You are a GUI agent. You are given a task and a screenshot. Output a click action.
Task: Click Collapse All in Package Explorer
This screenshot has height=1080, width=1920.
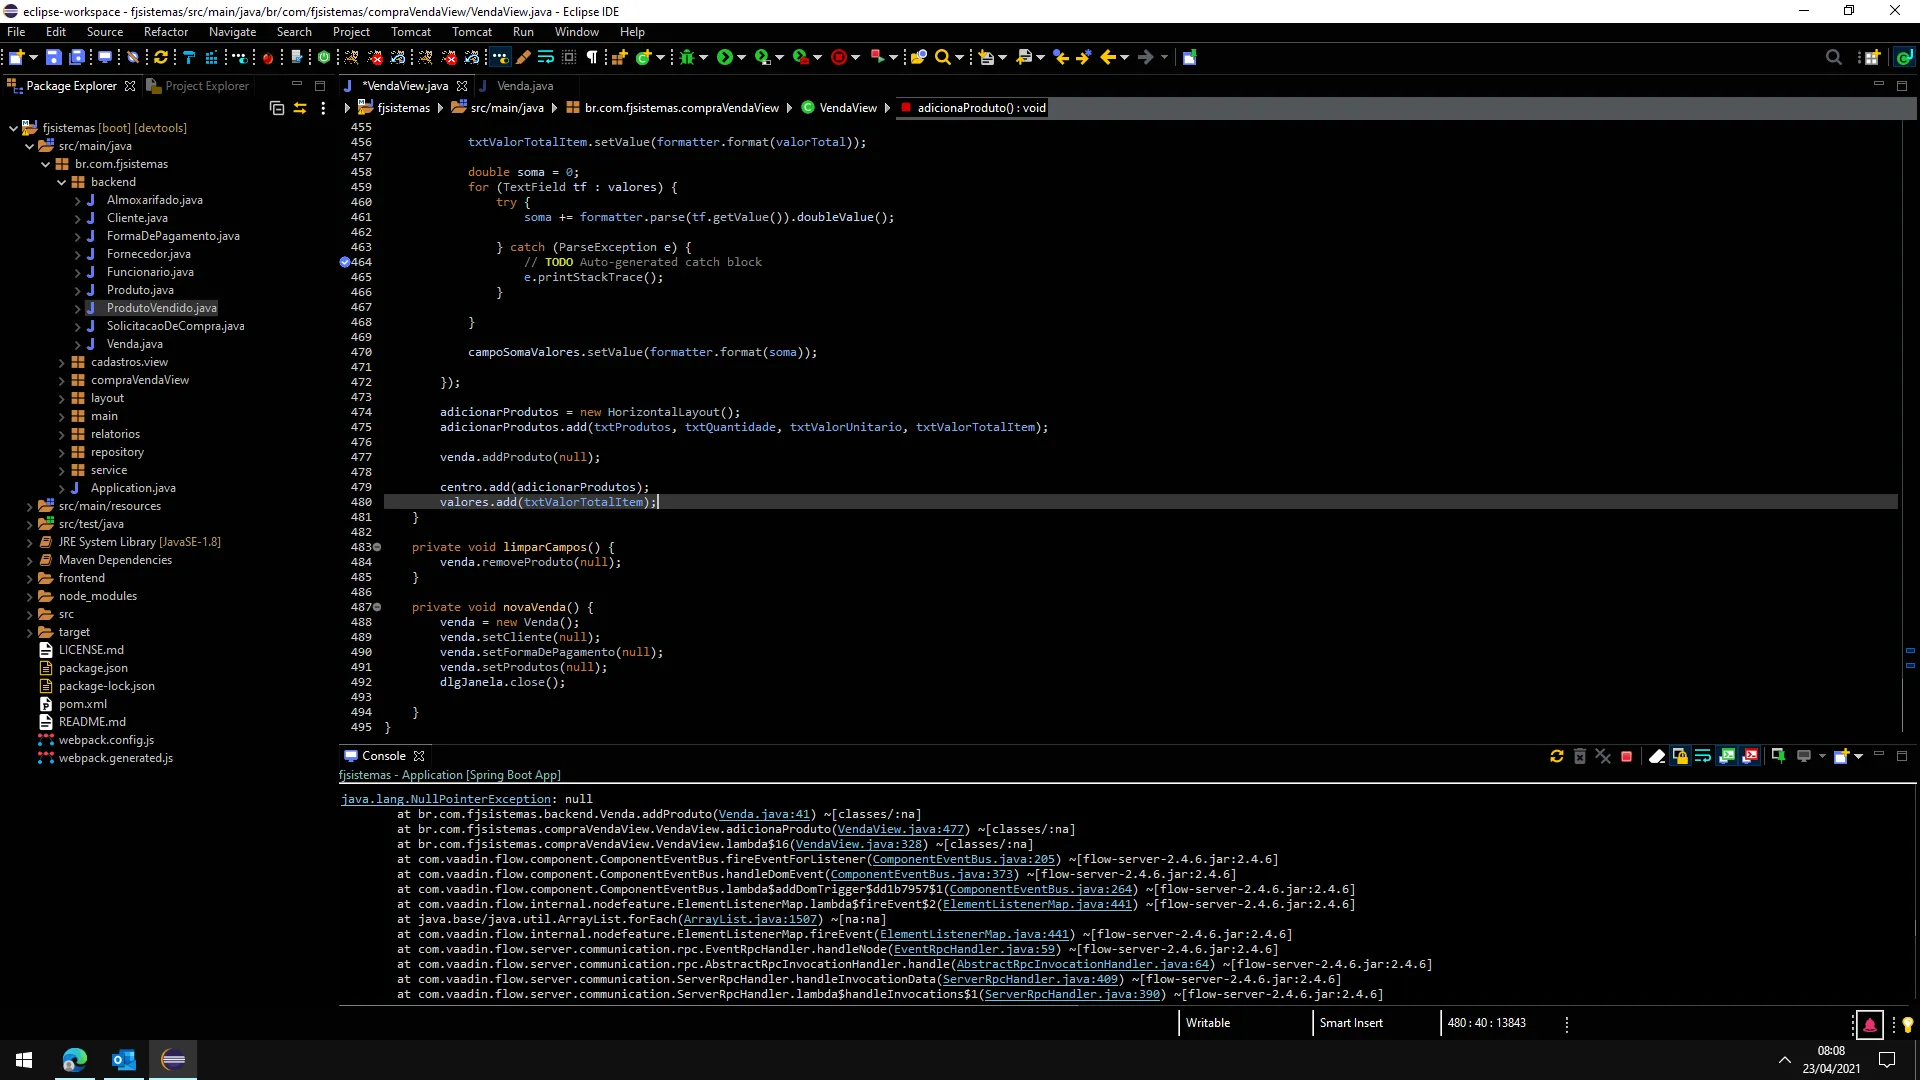[x=277, y=108]
